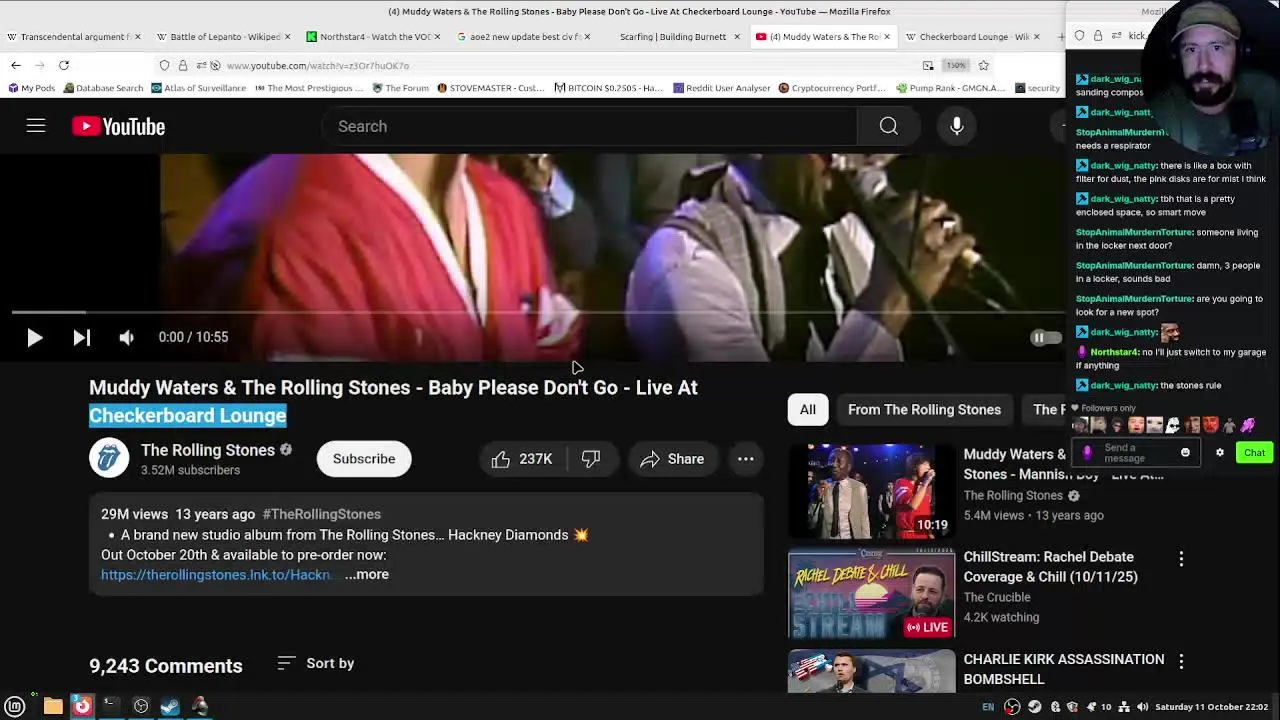Open Linux Mint start menu

click(15, 706)
